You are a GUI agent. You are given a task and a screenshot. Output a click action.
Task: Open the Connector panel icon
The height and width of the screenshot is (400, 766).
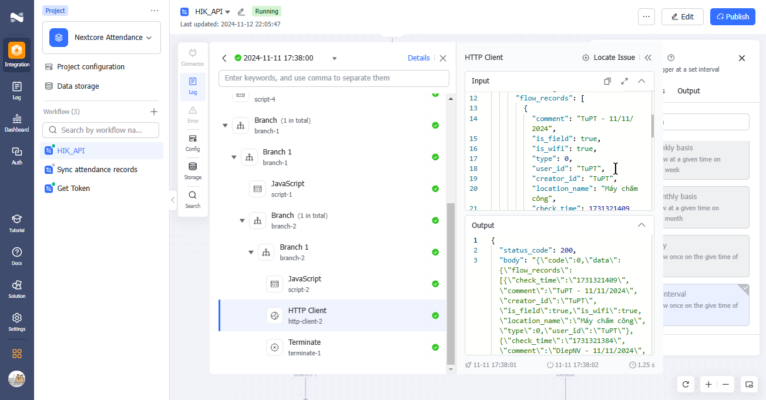pos(192,55)
